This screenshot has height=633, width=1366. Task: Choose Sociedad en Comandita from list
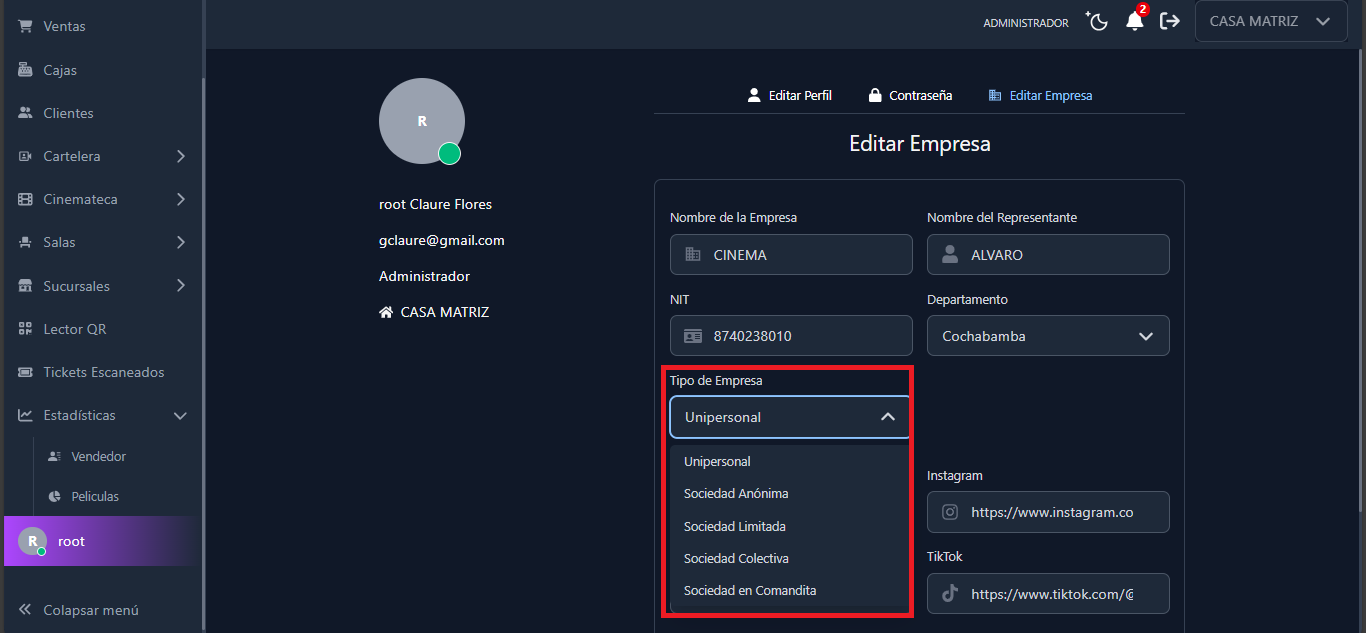[750, 590]
